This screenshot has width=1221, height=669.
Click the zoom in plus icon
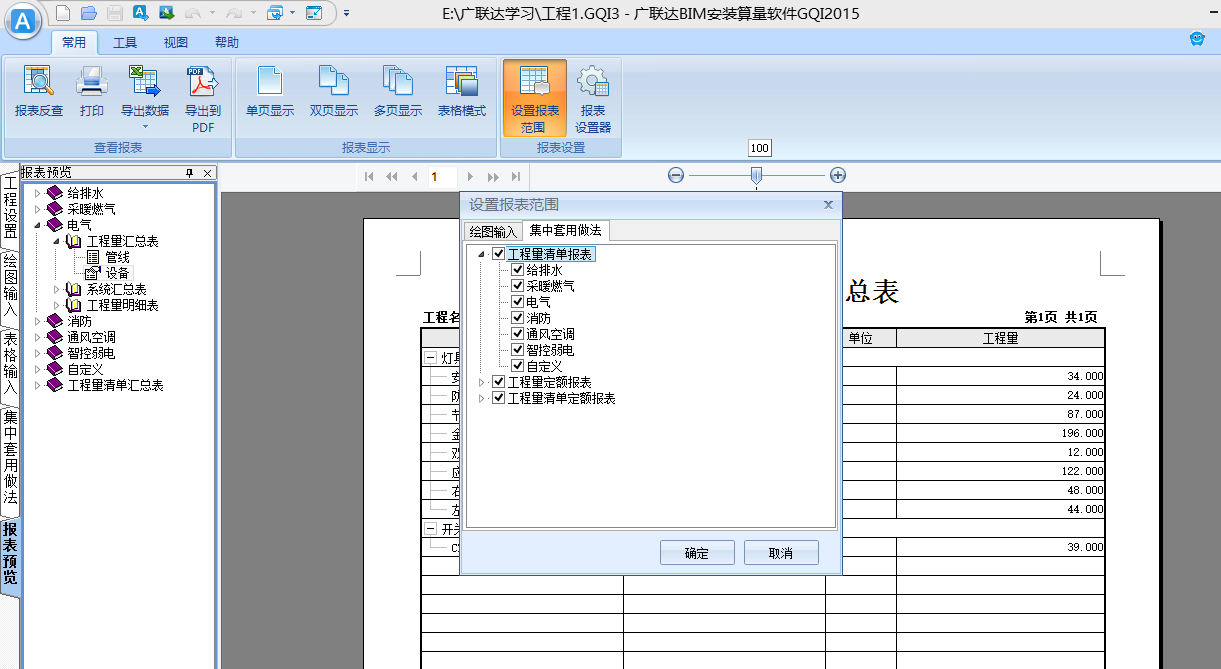[x=838, y=175]
